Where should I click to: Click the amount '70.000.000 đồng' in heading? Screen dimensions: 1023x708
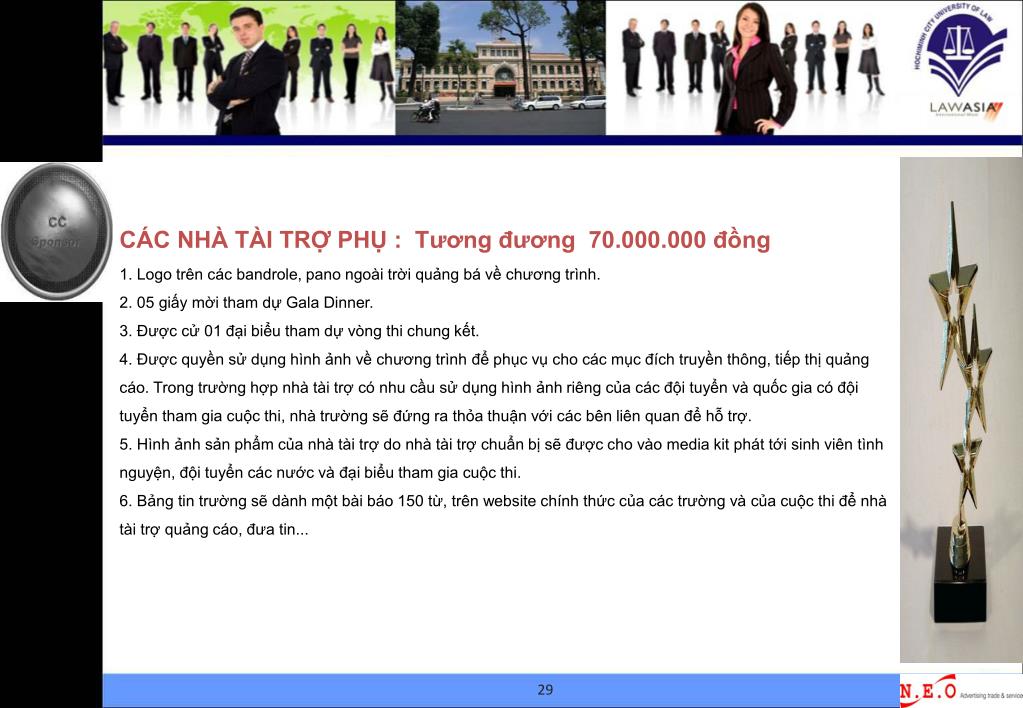[x=679, y=240]
